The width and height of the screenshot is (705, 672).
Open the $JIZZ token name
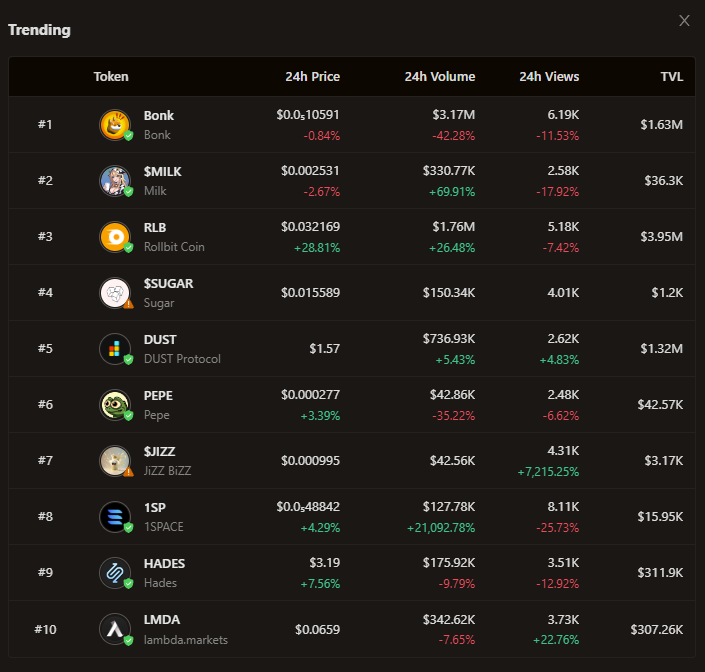pos(159,451)
